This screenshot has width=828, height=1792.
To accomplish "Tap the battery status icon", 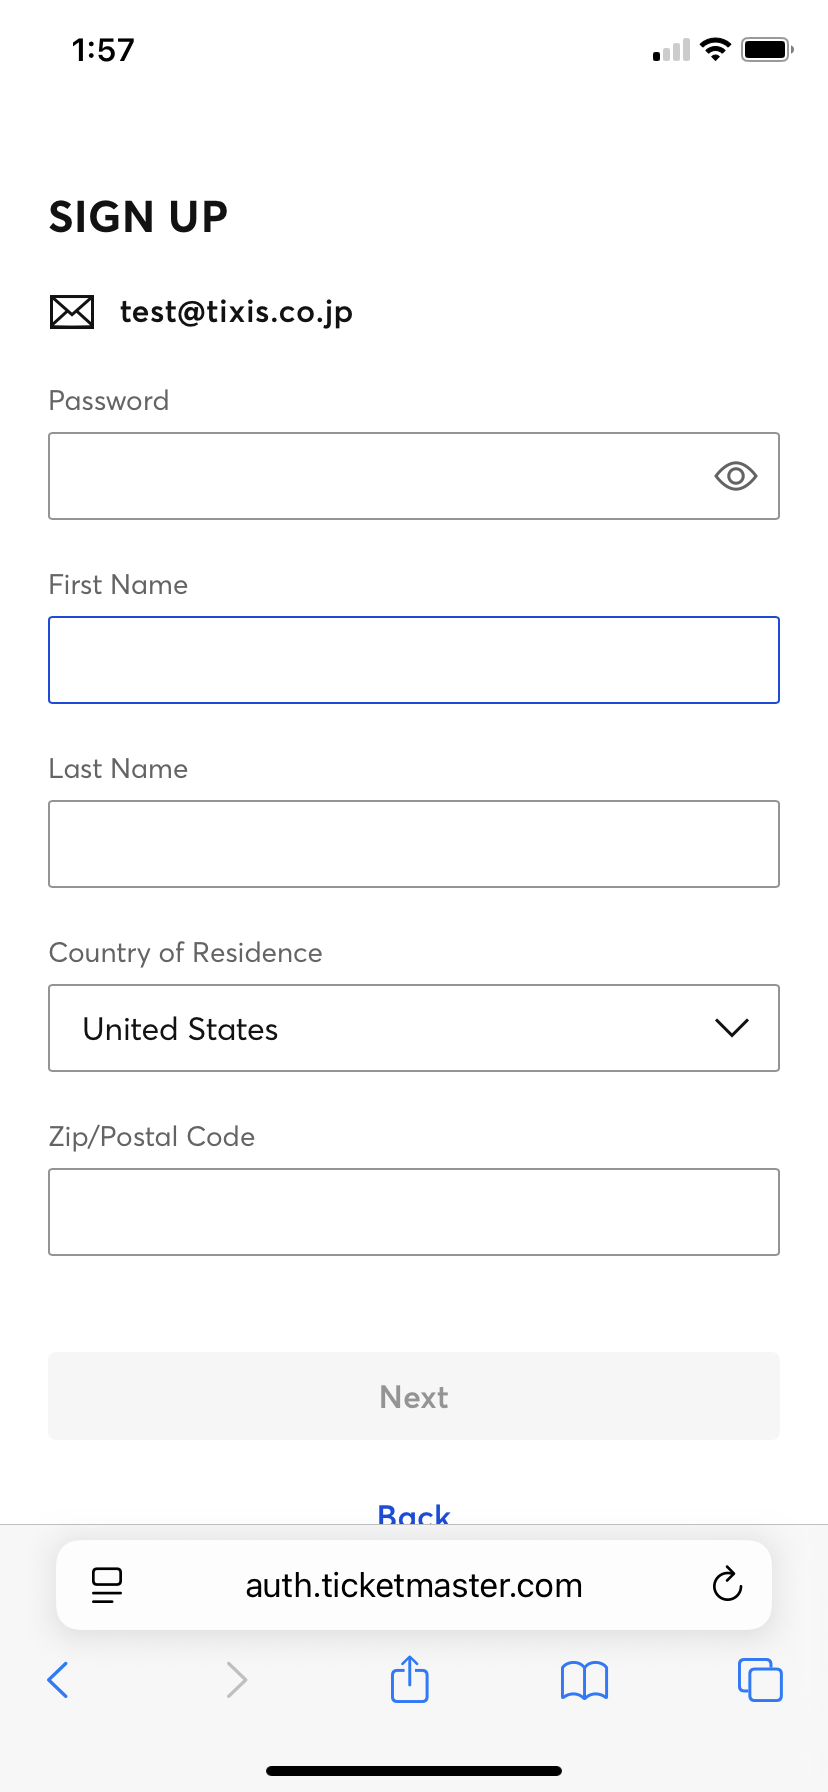I will coord(767,49).
